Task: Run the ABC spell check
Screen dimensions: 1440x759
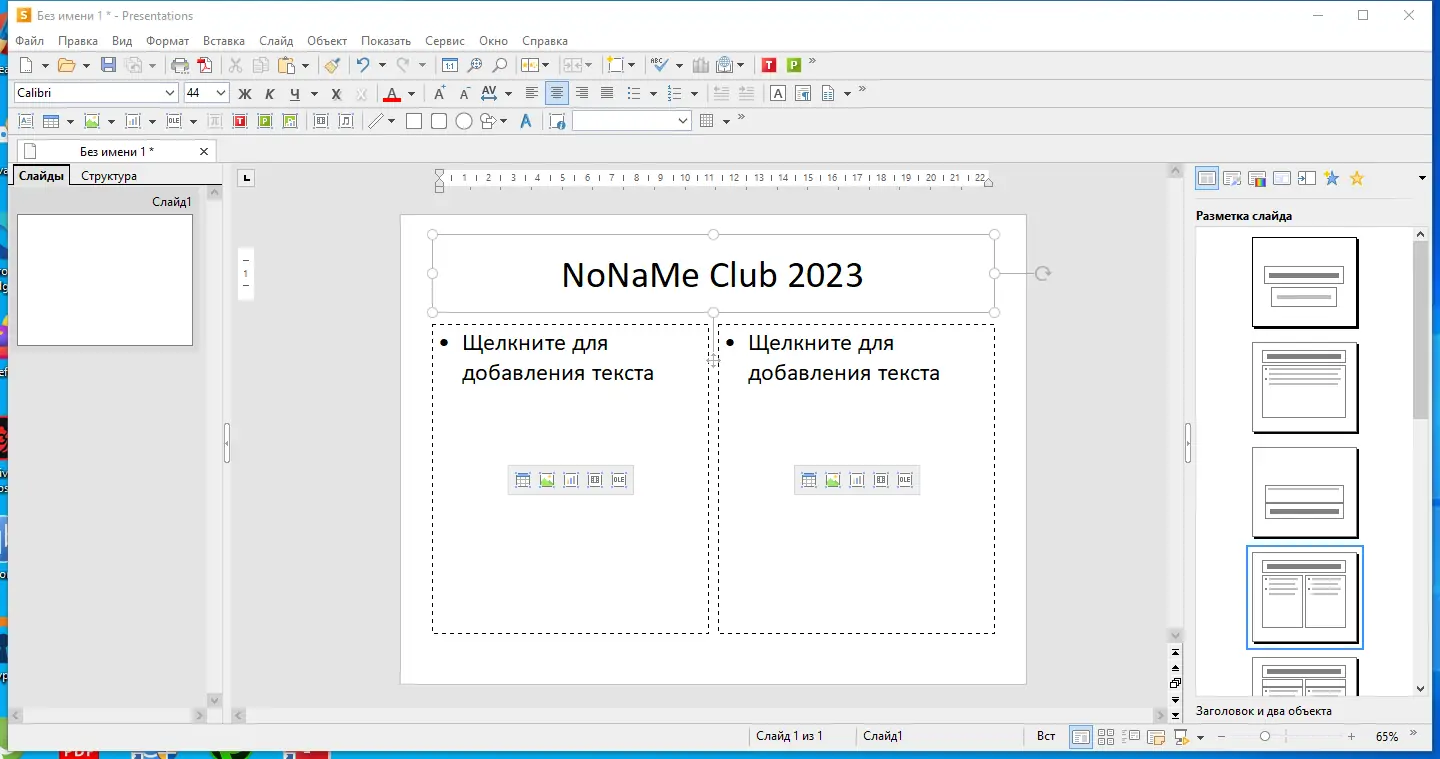Action: point(659,65)
